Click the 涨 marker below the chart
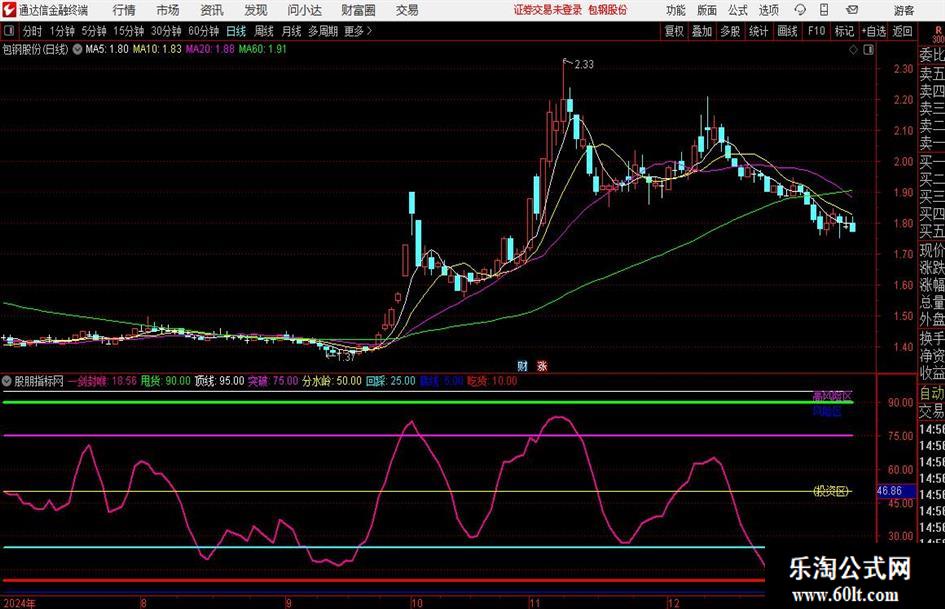The height and width of the screenshot is (609, 945). (x=542, y=366)
